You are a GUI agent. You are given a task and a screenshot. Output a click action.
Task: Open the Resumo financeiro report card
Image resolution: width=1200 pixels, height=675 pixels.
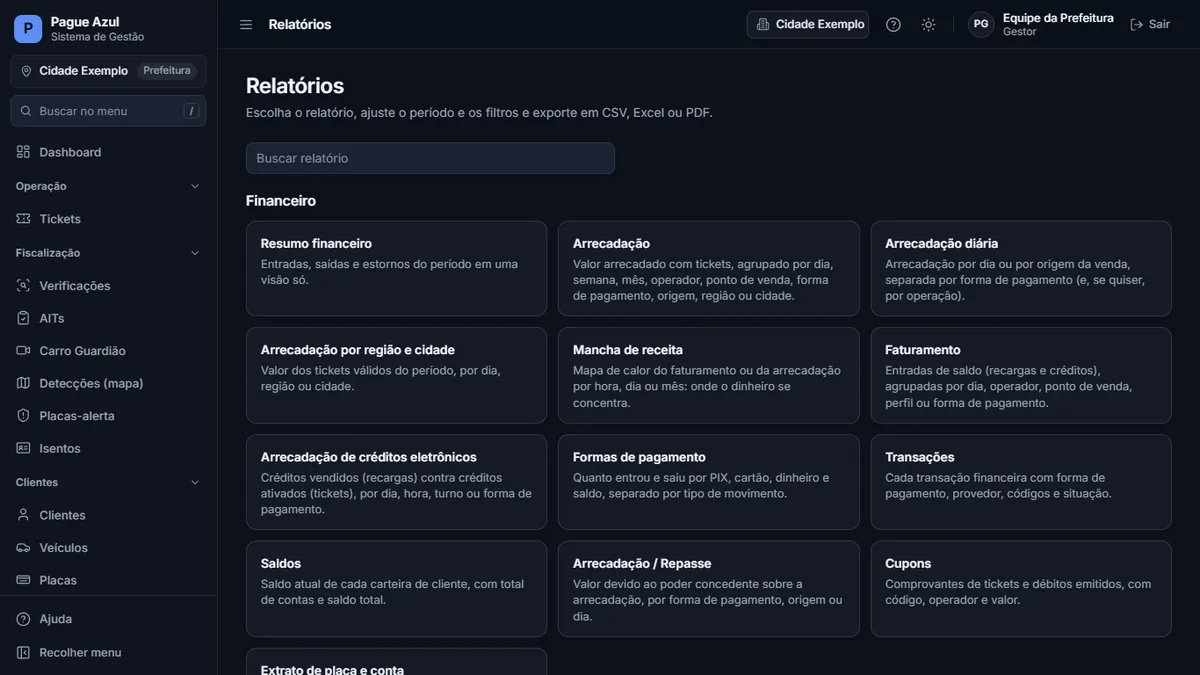(x=396, y=269)
